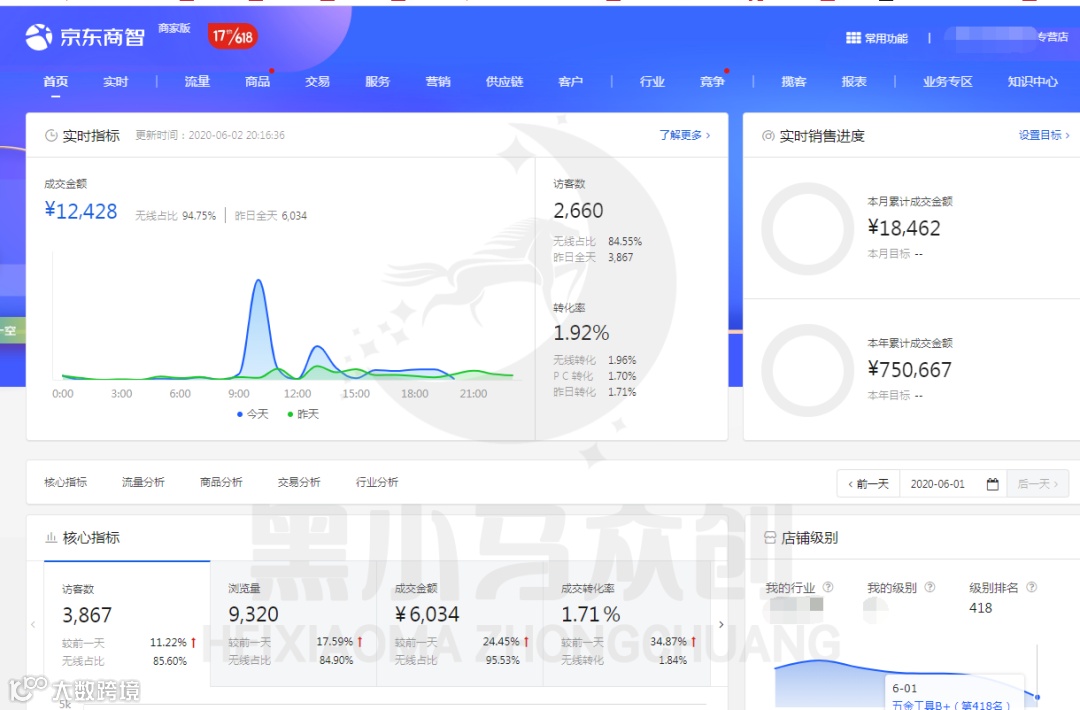Open the 报表 navigation tab
The height and width of the screenshot is (710, 1080).
[854, 81]
